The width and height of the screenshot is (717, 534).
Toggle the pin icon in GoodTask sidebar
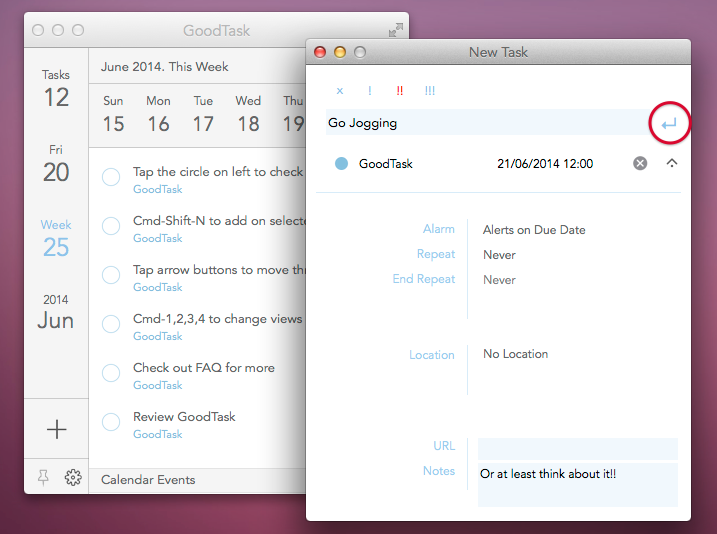[43, 477]
